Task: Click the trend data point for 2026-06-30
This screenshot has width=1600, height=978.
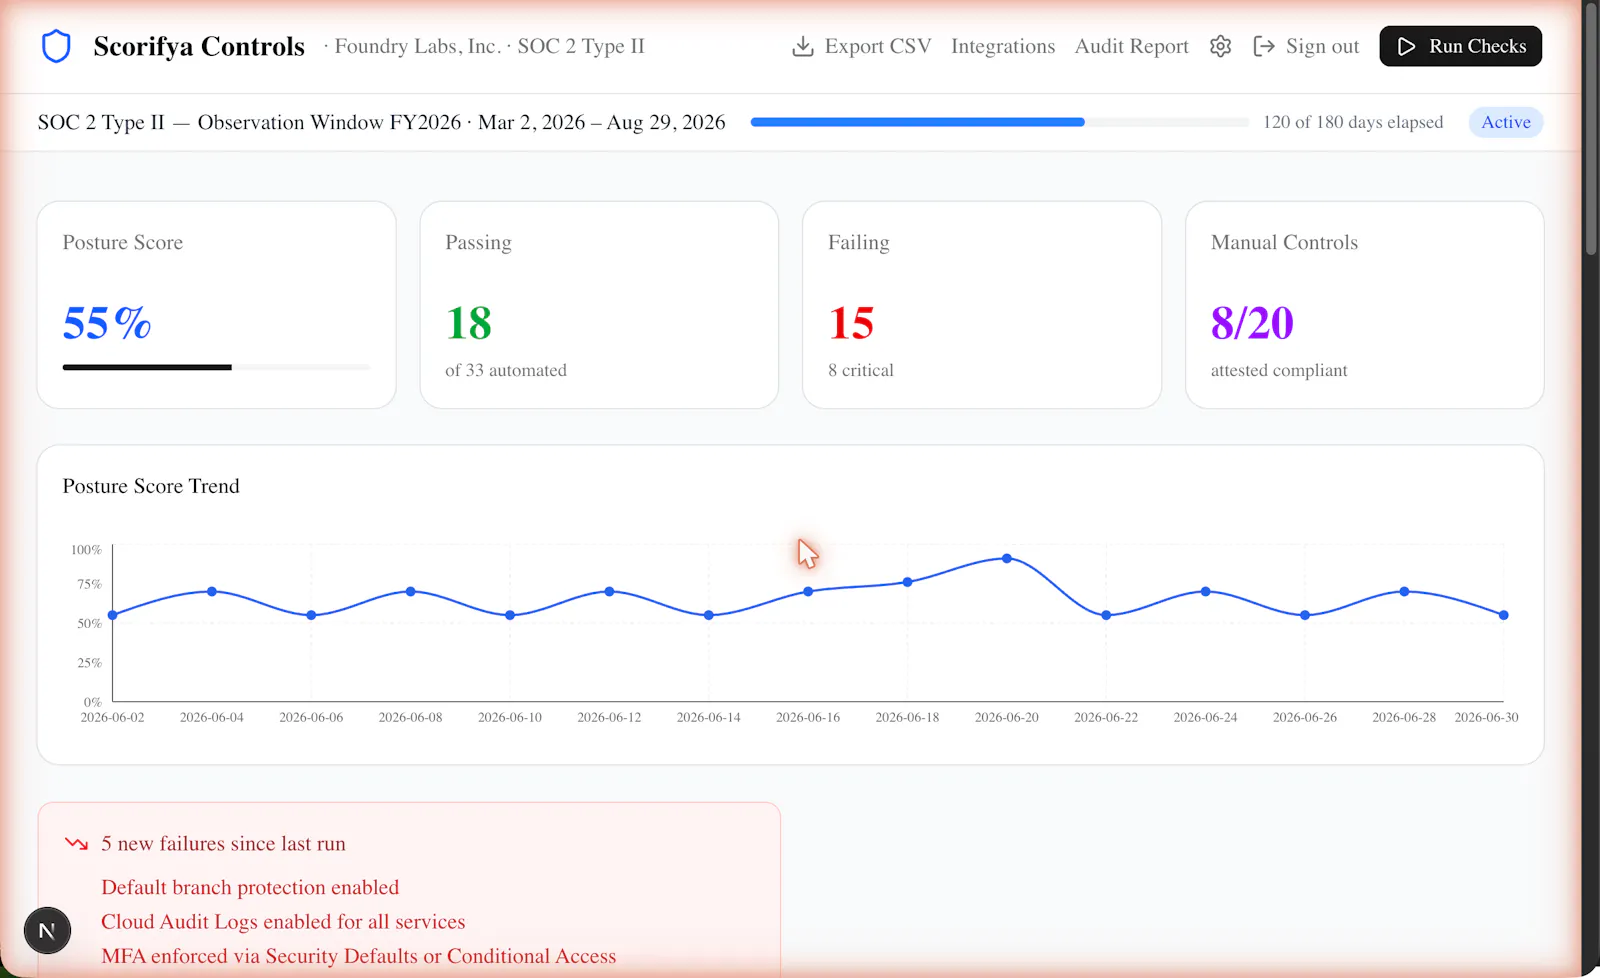Action: point(1504,615)
